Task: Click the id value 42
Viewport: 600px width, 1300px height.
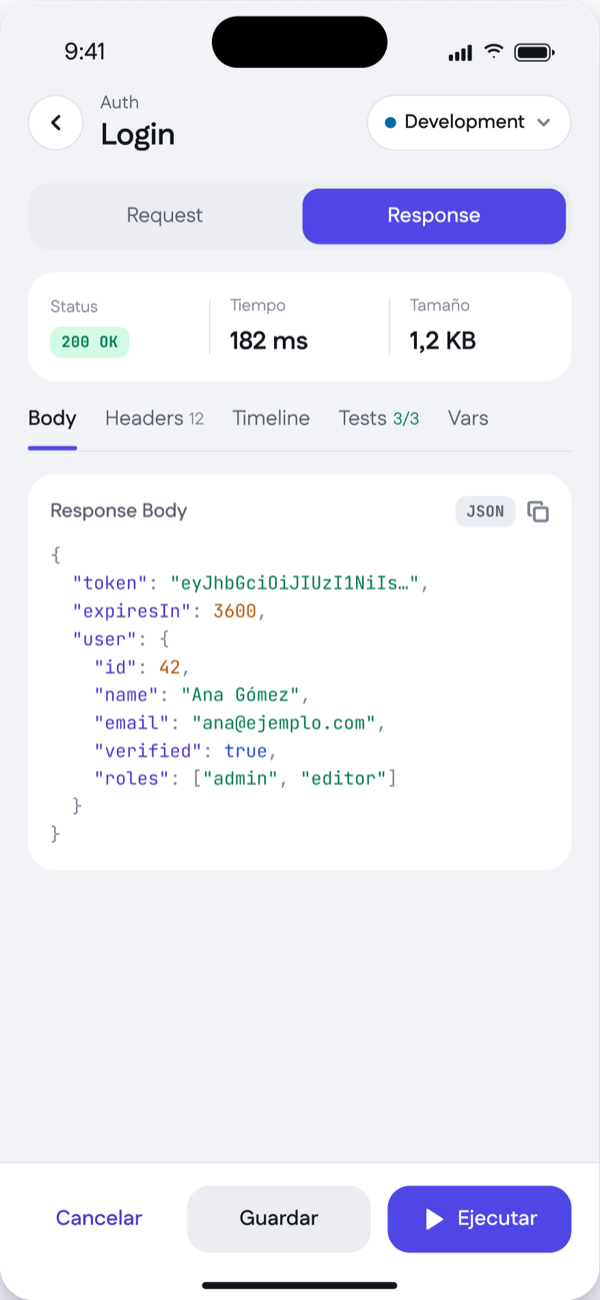Action: point(169,667)
